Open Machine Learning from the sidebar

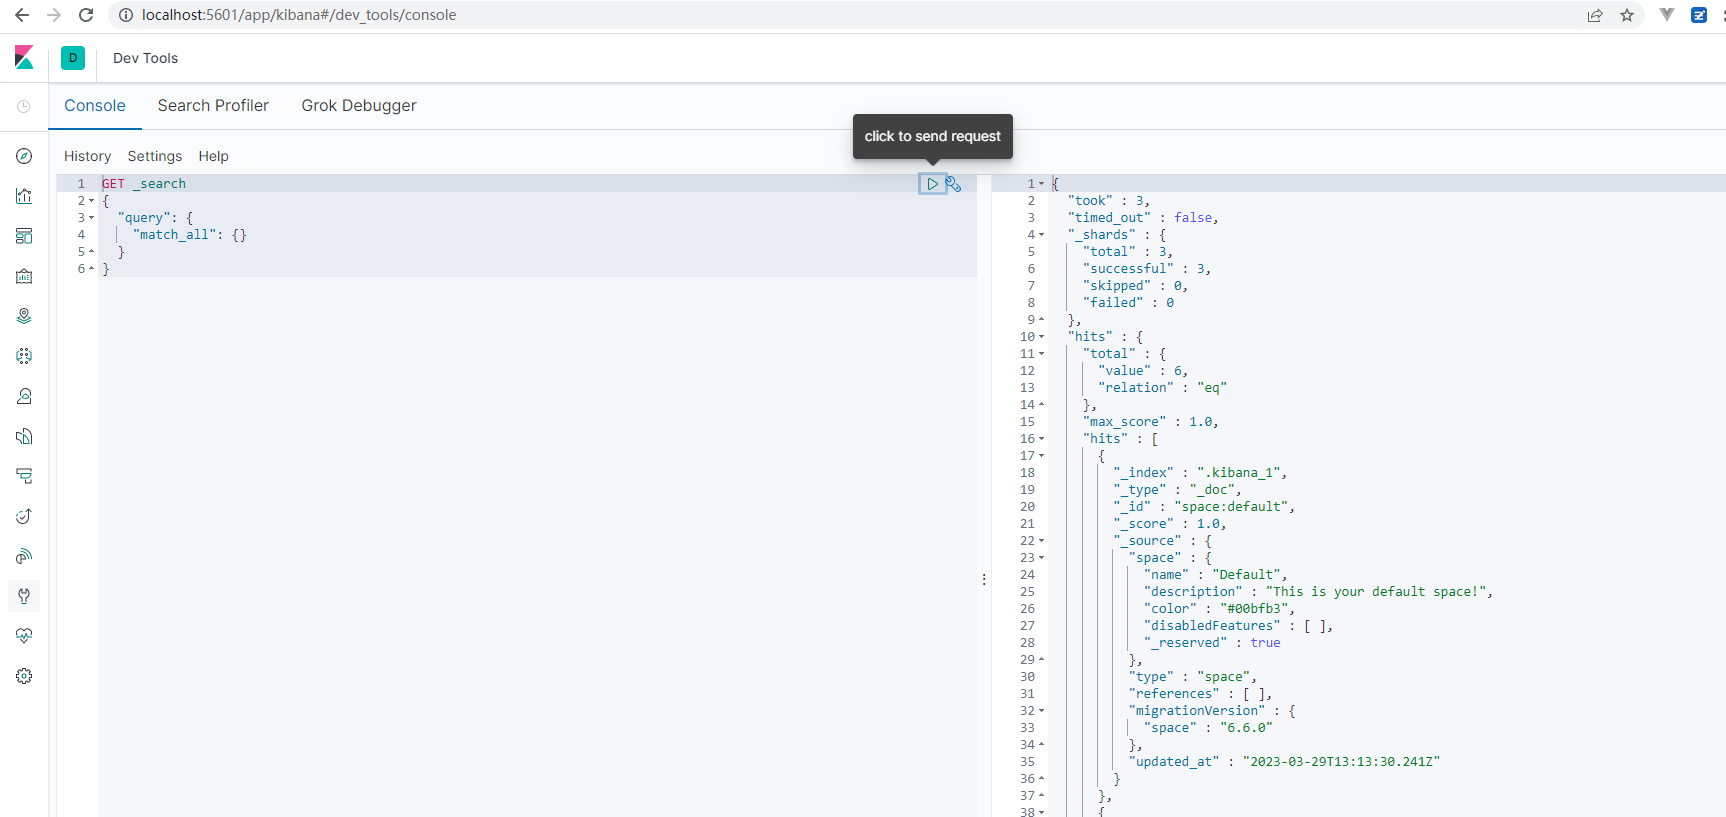click(x=24, y=356)
